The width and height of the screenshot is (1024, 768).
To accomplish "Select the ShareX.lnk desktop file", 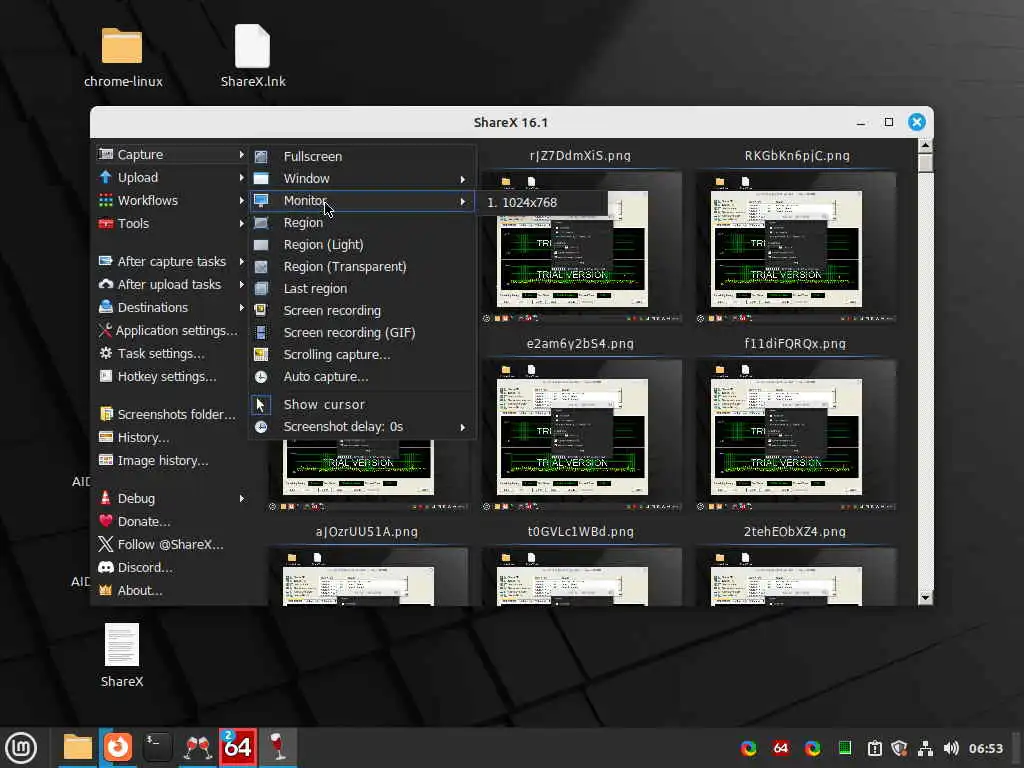I will (x=253, y=56).
